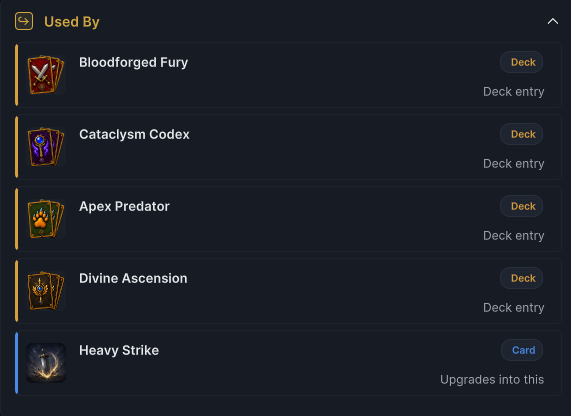Screen dimensions: 571x416
Task: Click the Card badge on Heavy Strike
Action: tap(522, 350)
